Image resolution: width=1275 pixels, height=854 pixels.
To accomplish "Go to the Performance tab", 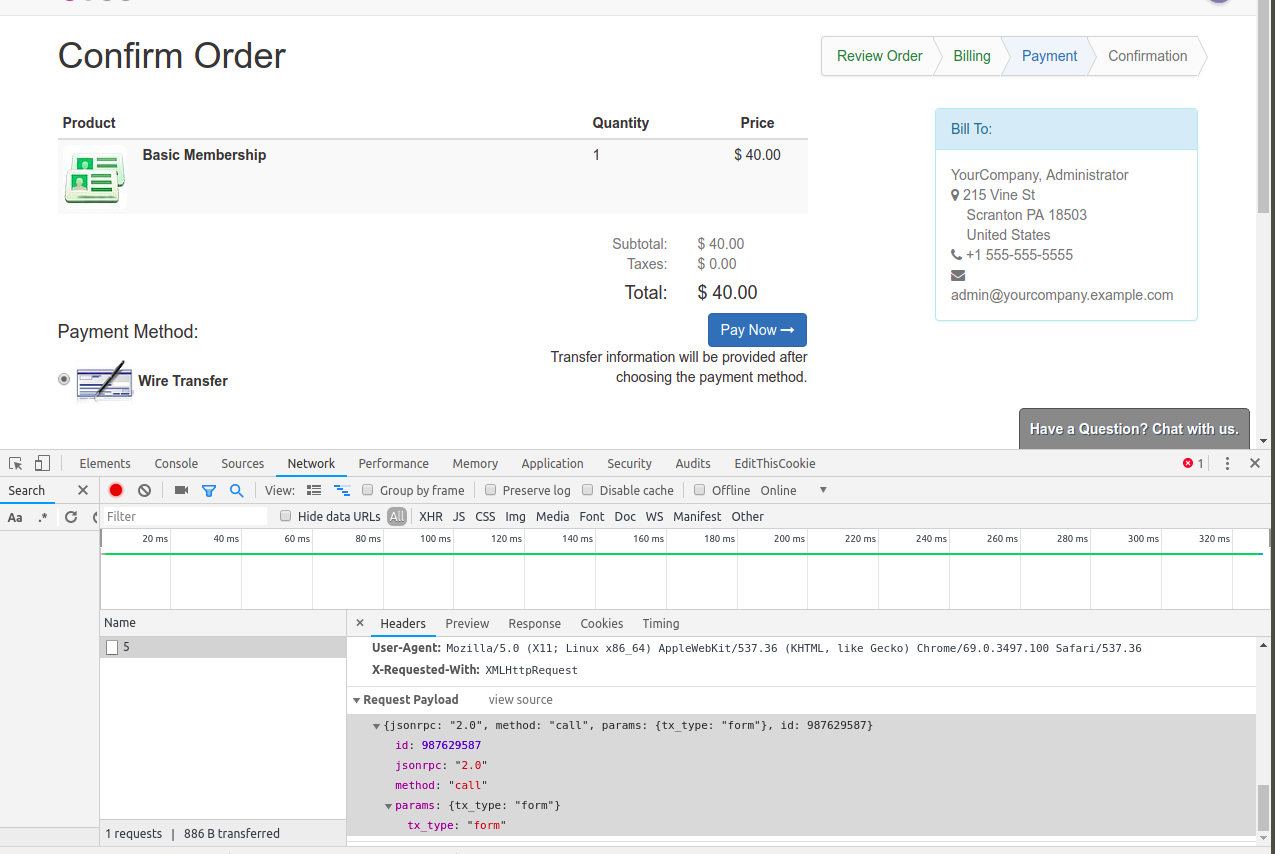I will [x=394, y=463].
